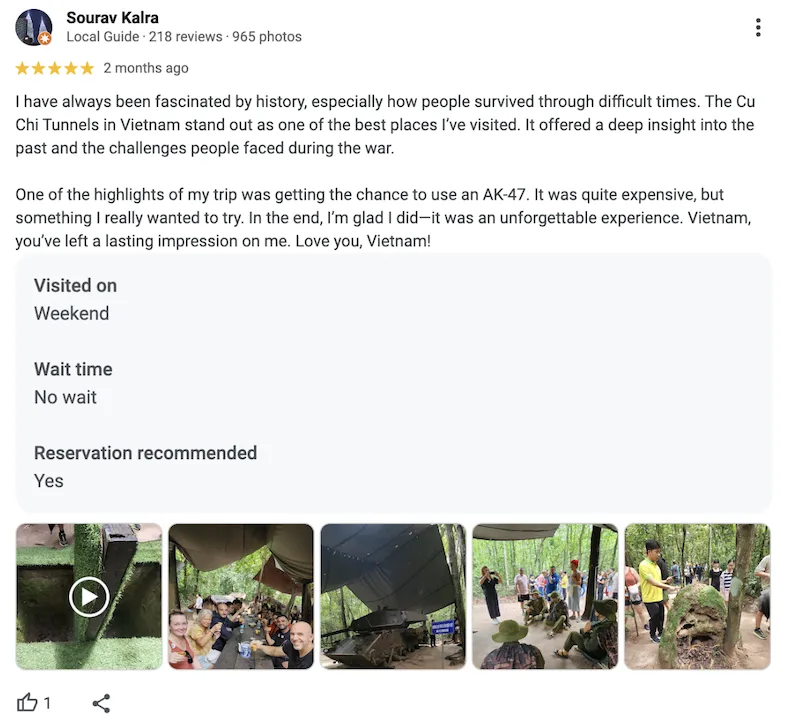Open reviewer name Sourav Kalra link
This screenshot has height=721, width=800.
pyautogui.click(x=112, y=18)
